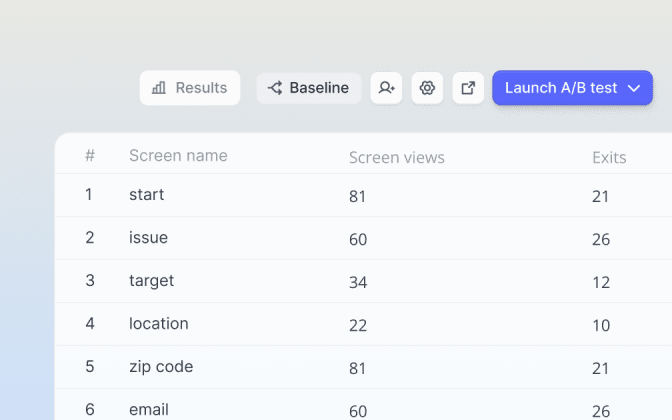This screenshot has height=420, width=672.
Task: Expand the Launch A/B test dropdown chevron
Action: [x=634, y=88]
